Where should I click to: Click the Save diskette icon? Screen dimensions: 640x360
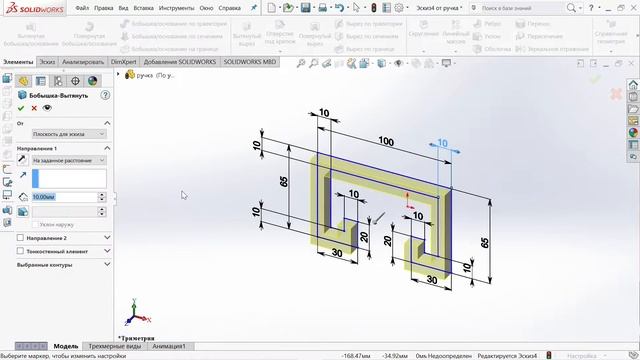click(305, 8)
